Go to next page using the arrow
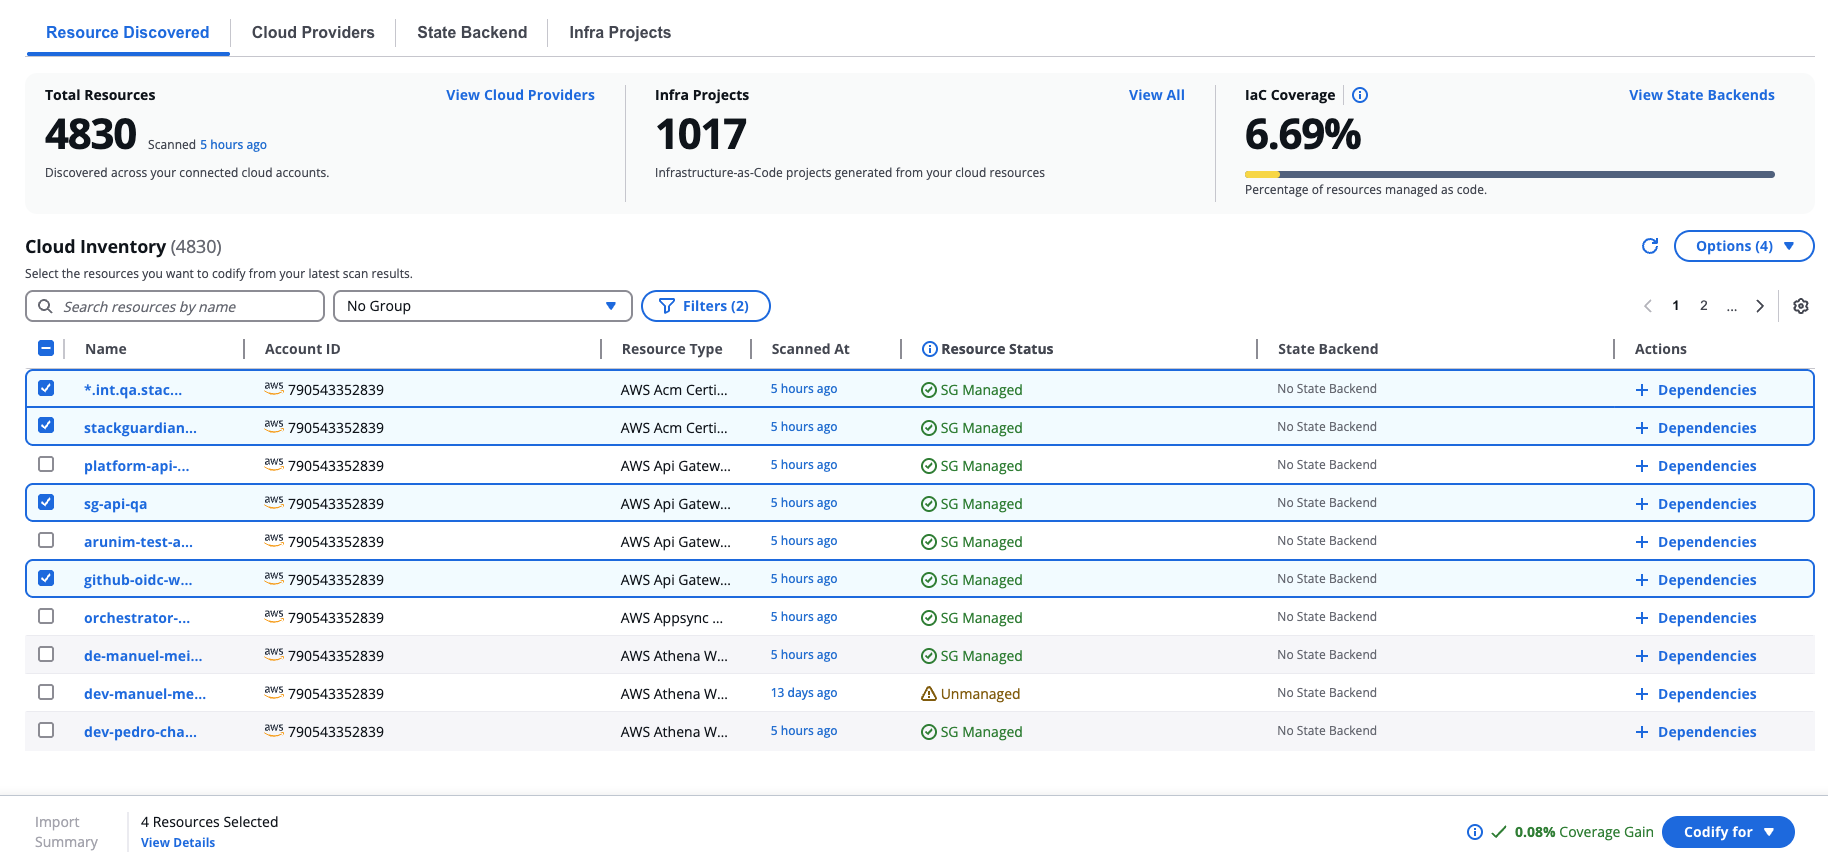This screenshot has width=1828, height=859. coord(1760,306)
